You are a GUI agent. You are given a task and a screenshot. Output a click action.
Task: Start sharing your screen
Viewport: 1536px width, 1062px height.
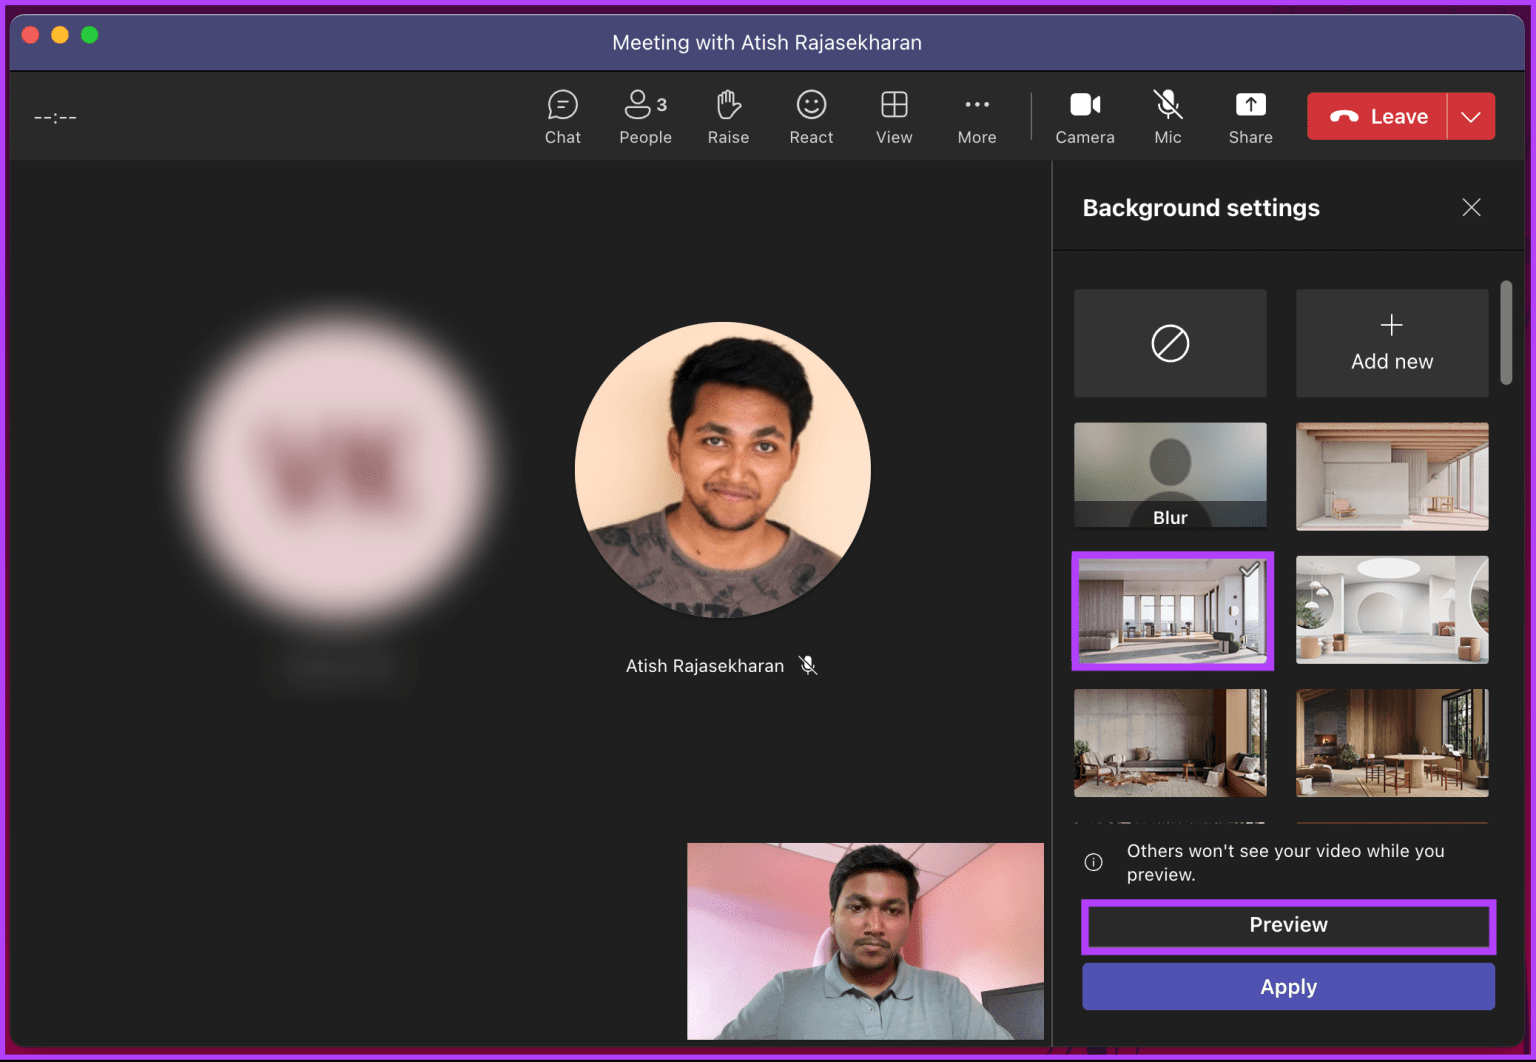(x=1249, y=115)
